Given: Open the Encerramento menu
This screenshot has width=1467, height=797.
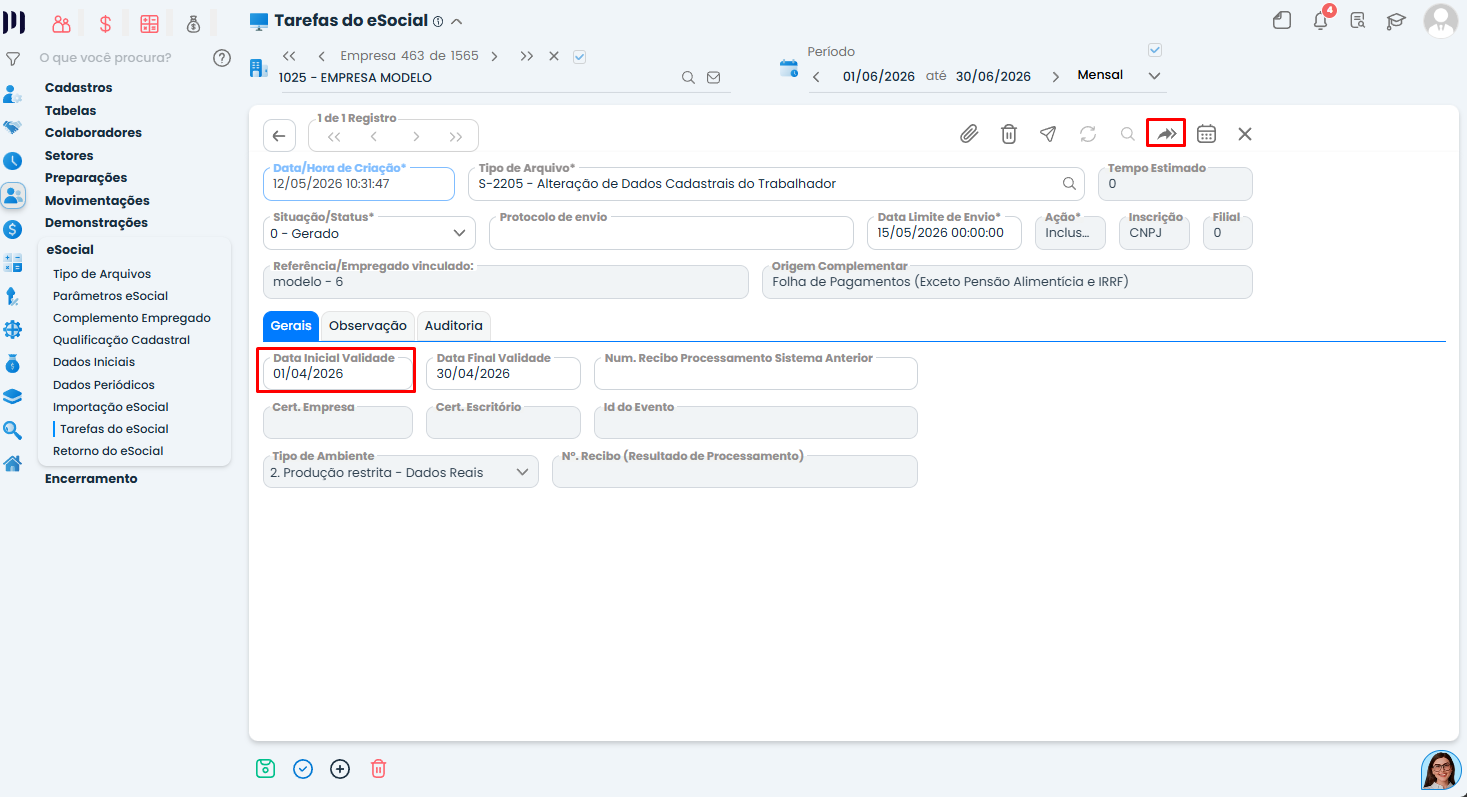Looking at the screenshot, I should 91,478.
